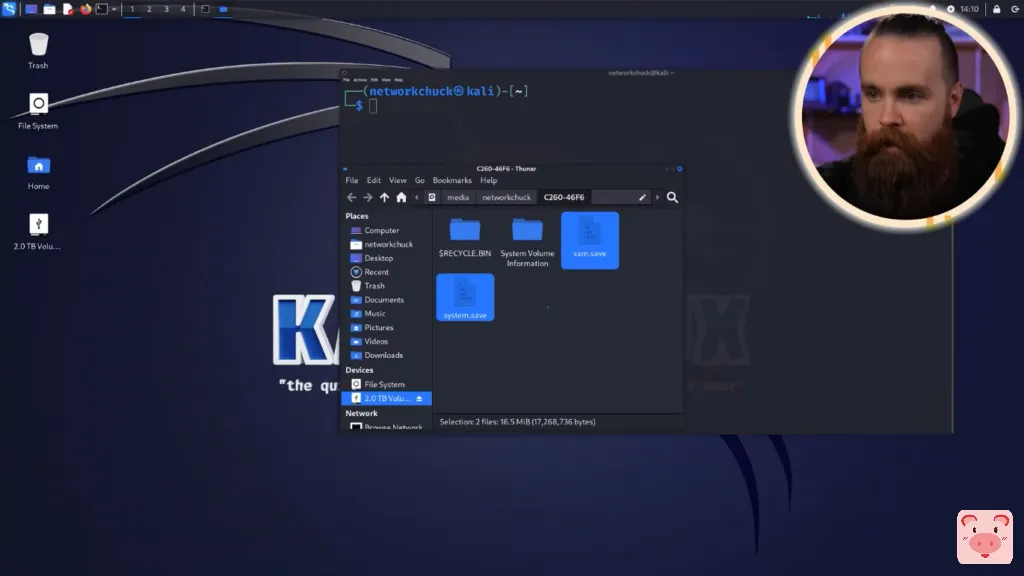The image size is (1024, 576).
Task: Open the Kali applications menu
Action: [x=9, y=9]
